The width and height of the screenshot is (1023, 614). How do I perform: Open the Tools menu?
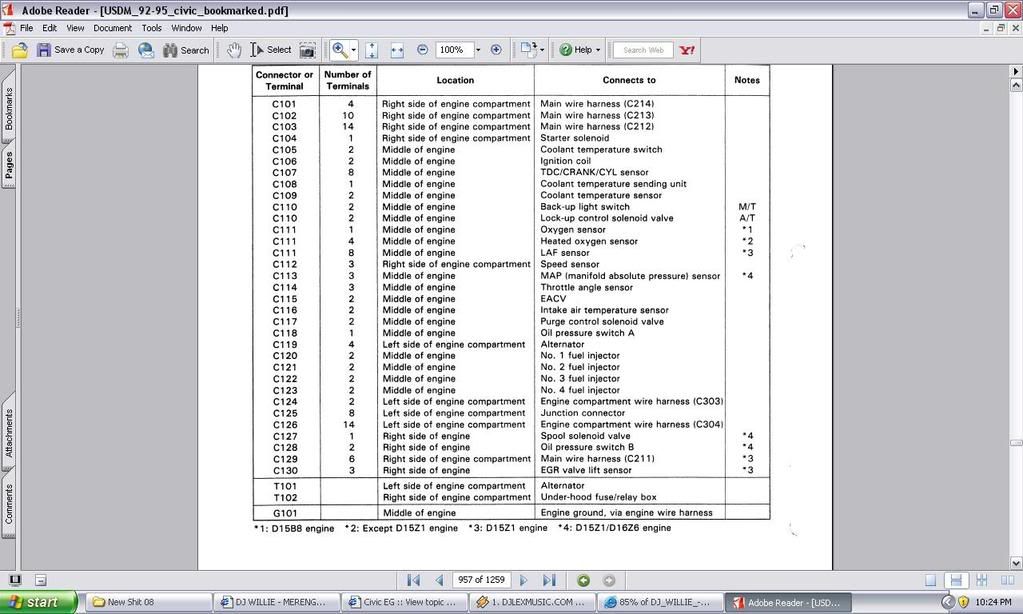coord(151,28)
